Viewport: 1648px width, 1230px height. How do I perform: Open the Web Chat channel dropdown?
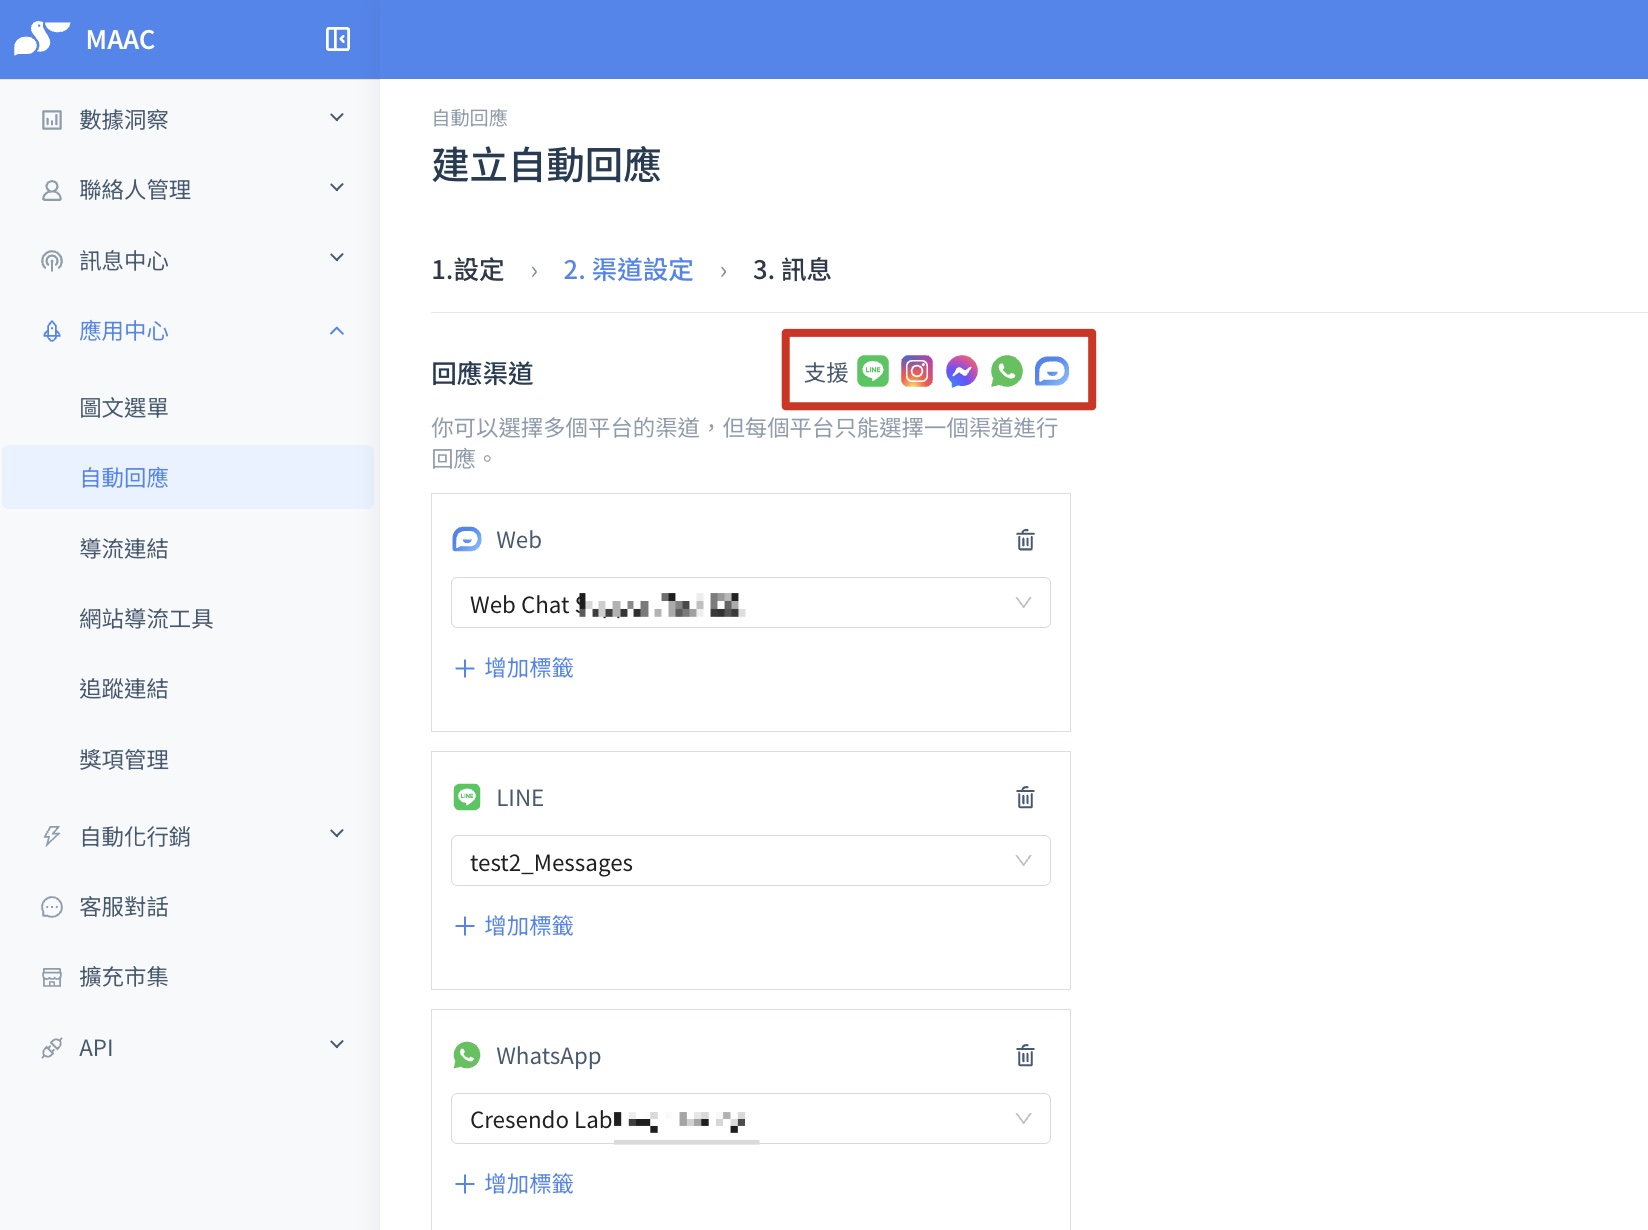pos(751,603)
